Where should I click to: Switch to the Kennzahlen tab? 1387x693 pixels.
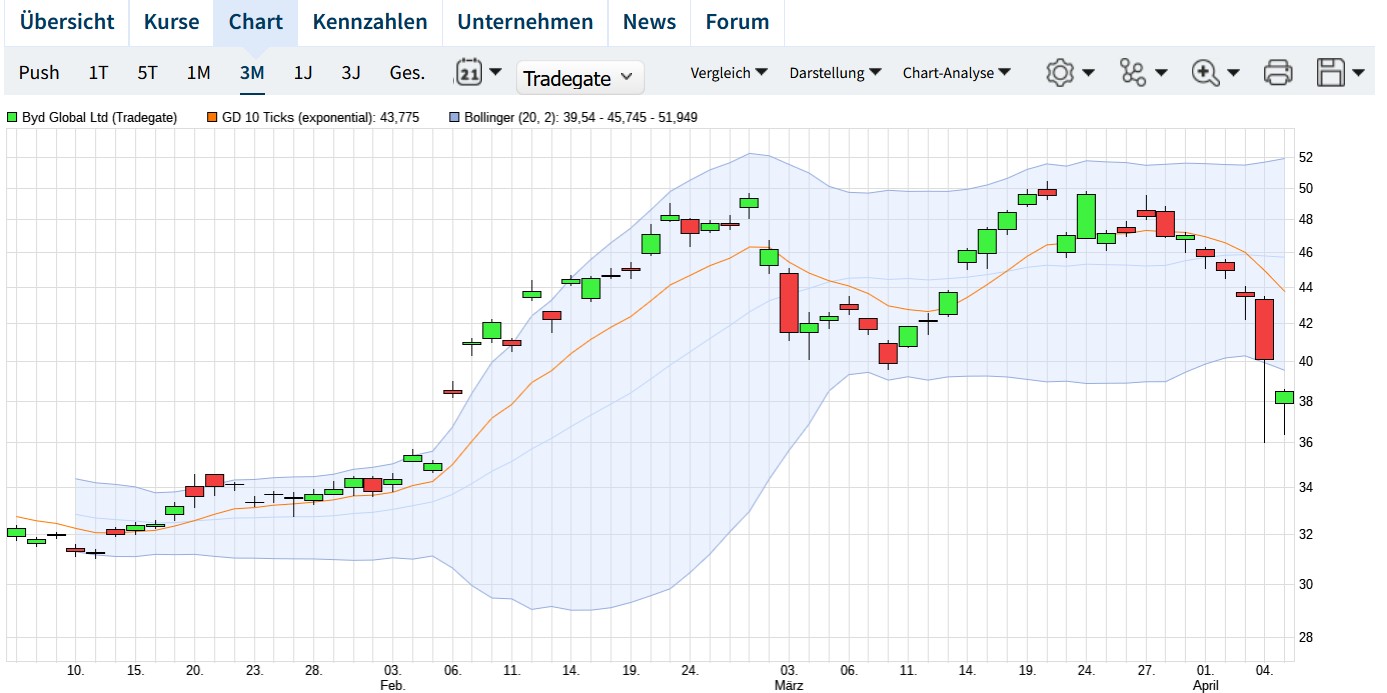point(370,21)
